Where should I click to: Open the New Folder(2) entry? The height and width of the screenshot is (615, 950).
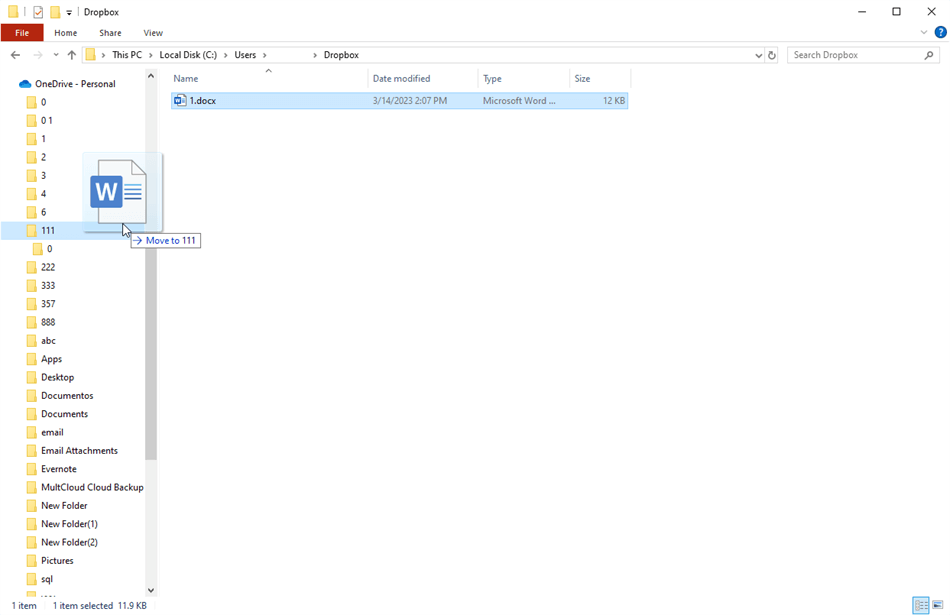pos(69,542)
